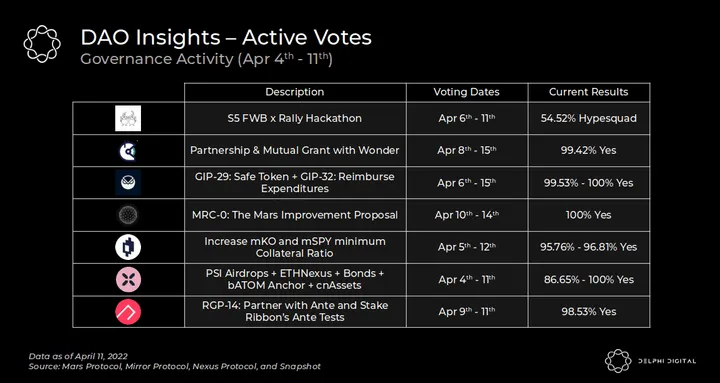Select the Apr 10th - 14th voting dates
Viewport: 720px width, 383px height.
(x=467, y=215)
